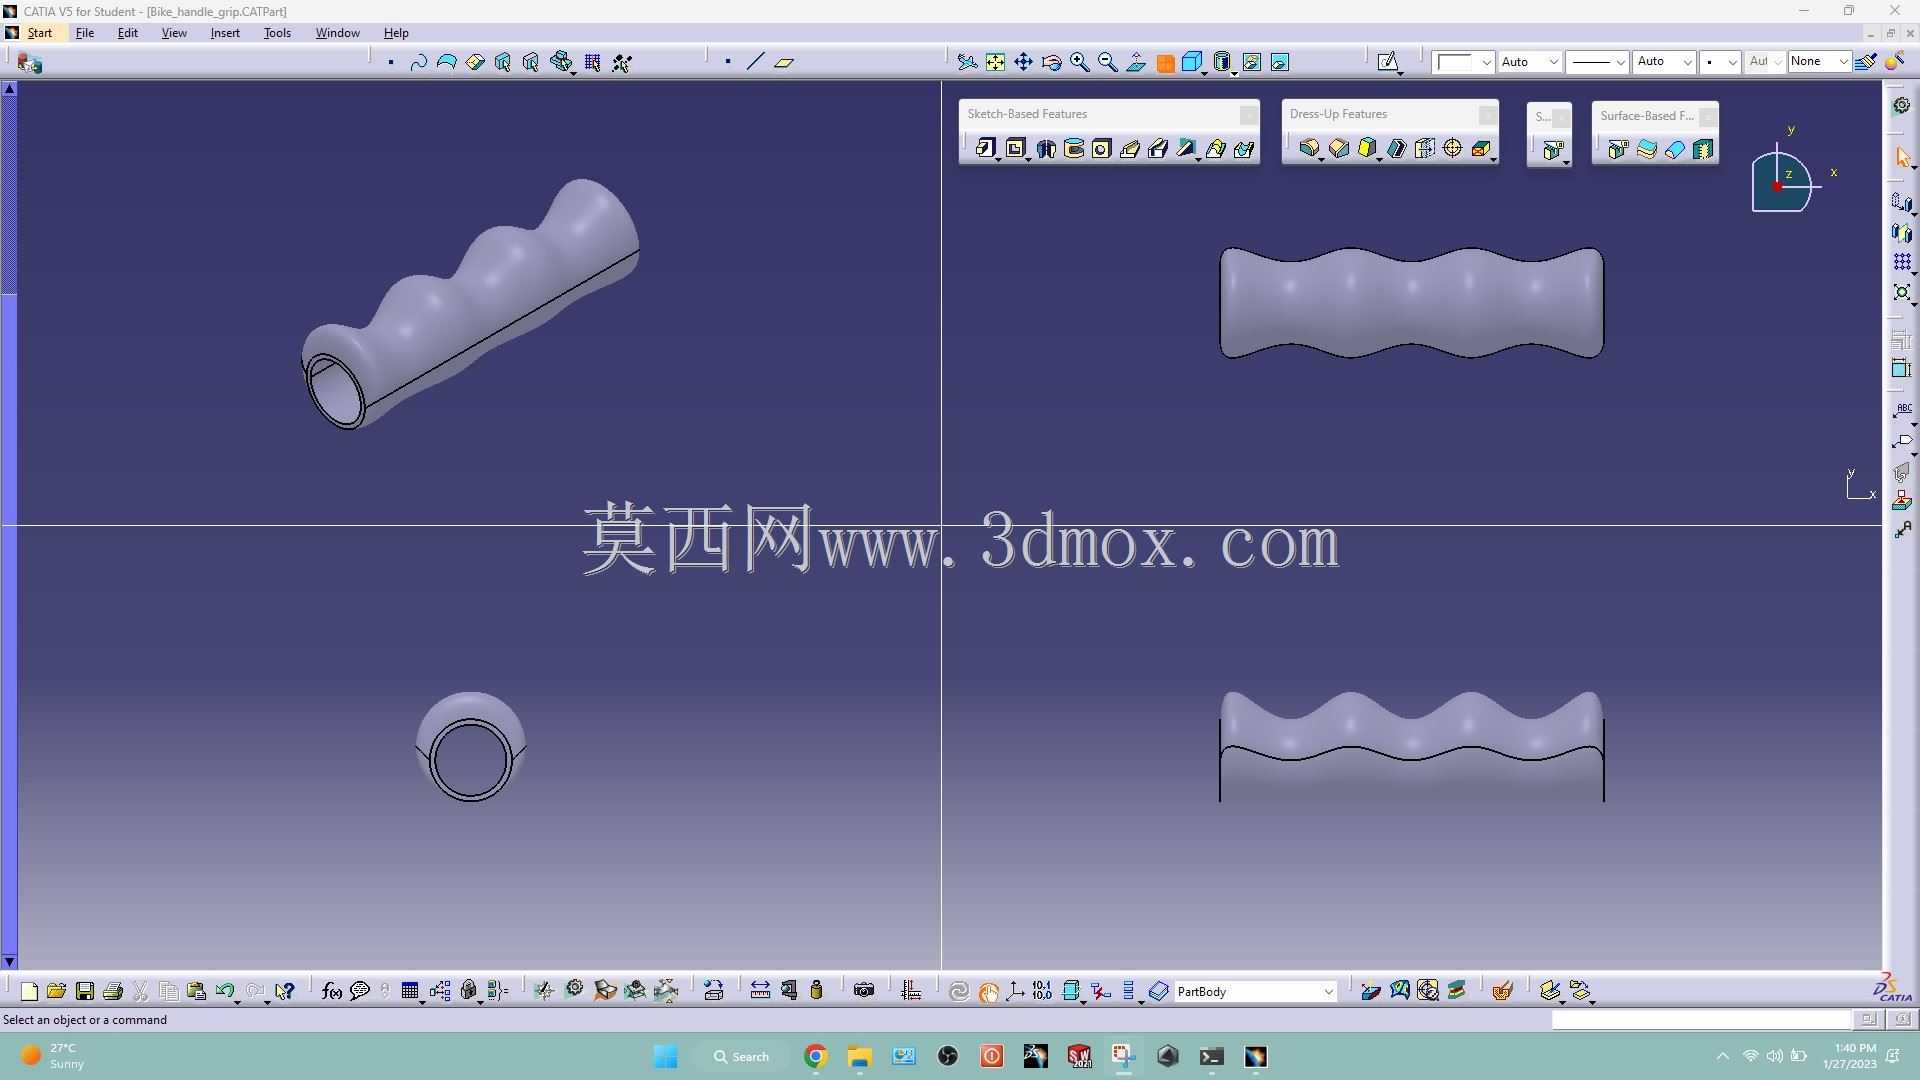Click the Formula f(x) icon
Image resolution: width=1920 pixels, height=1080 pixels.
(331, 991)
